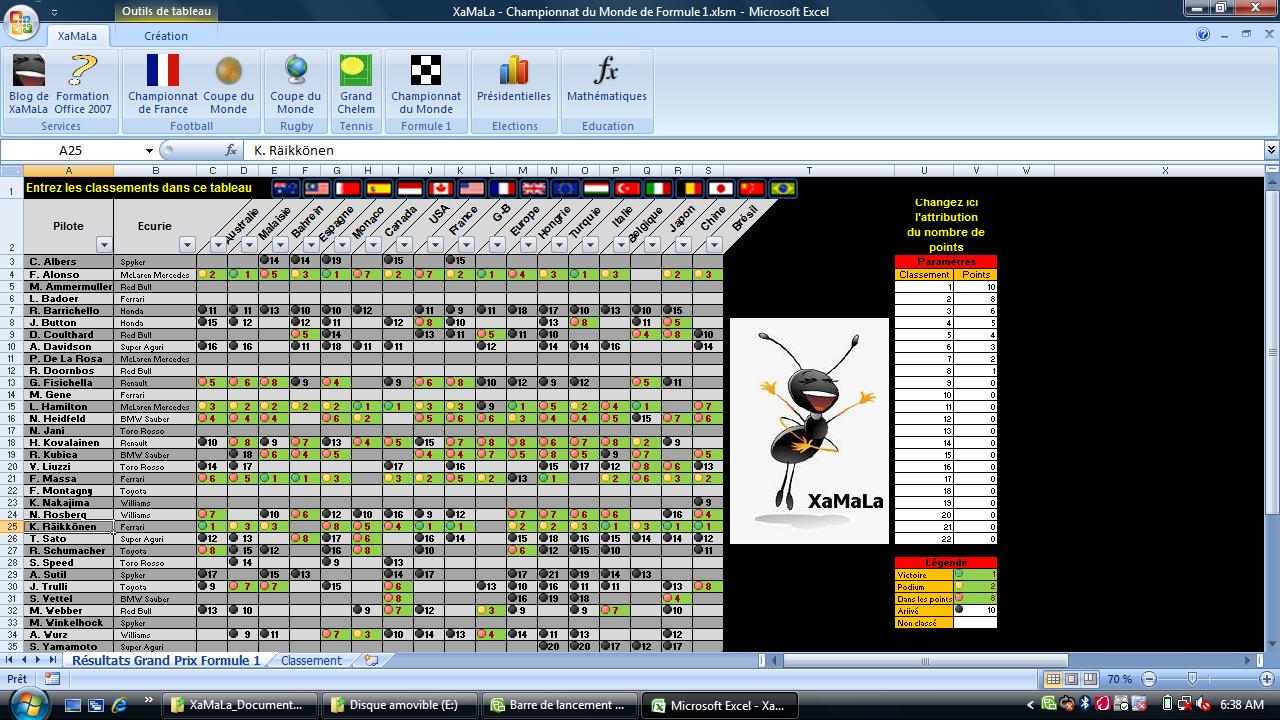This screenshot has width=1280, height=720.
Task: Click the Insert Worksheet tab icon
Action: point(371,660)
